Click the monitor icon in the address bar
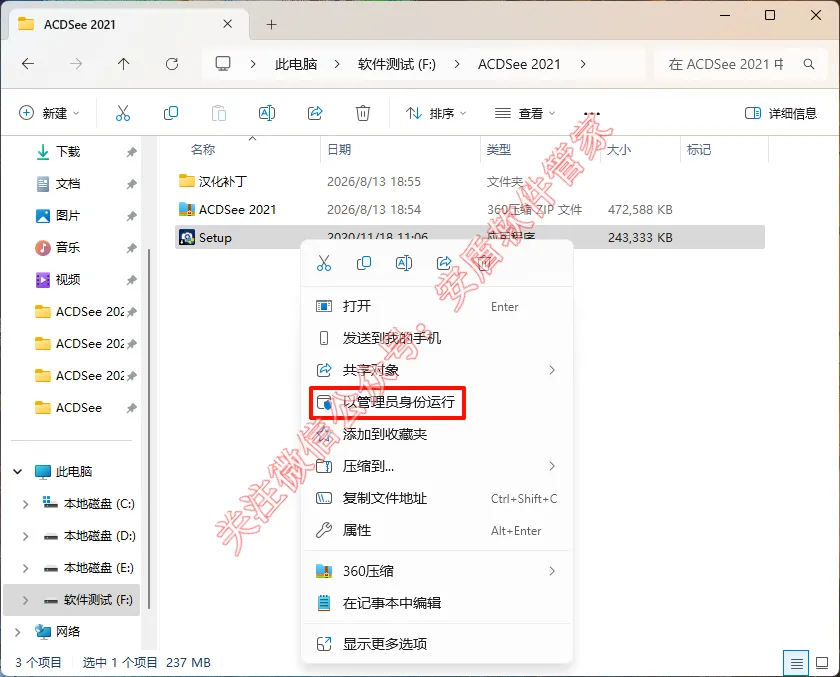Viewport: 840px width, 677px height. point(223,64)
